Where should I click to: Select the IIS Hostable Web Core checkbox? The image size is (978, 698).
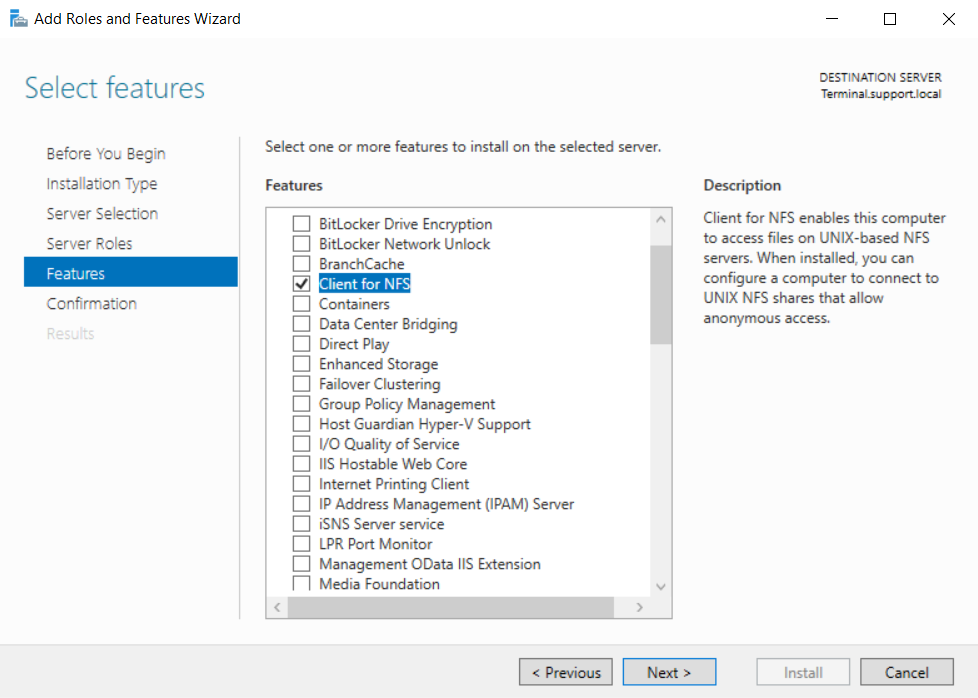tap(301, 464)
